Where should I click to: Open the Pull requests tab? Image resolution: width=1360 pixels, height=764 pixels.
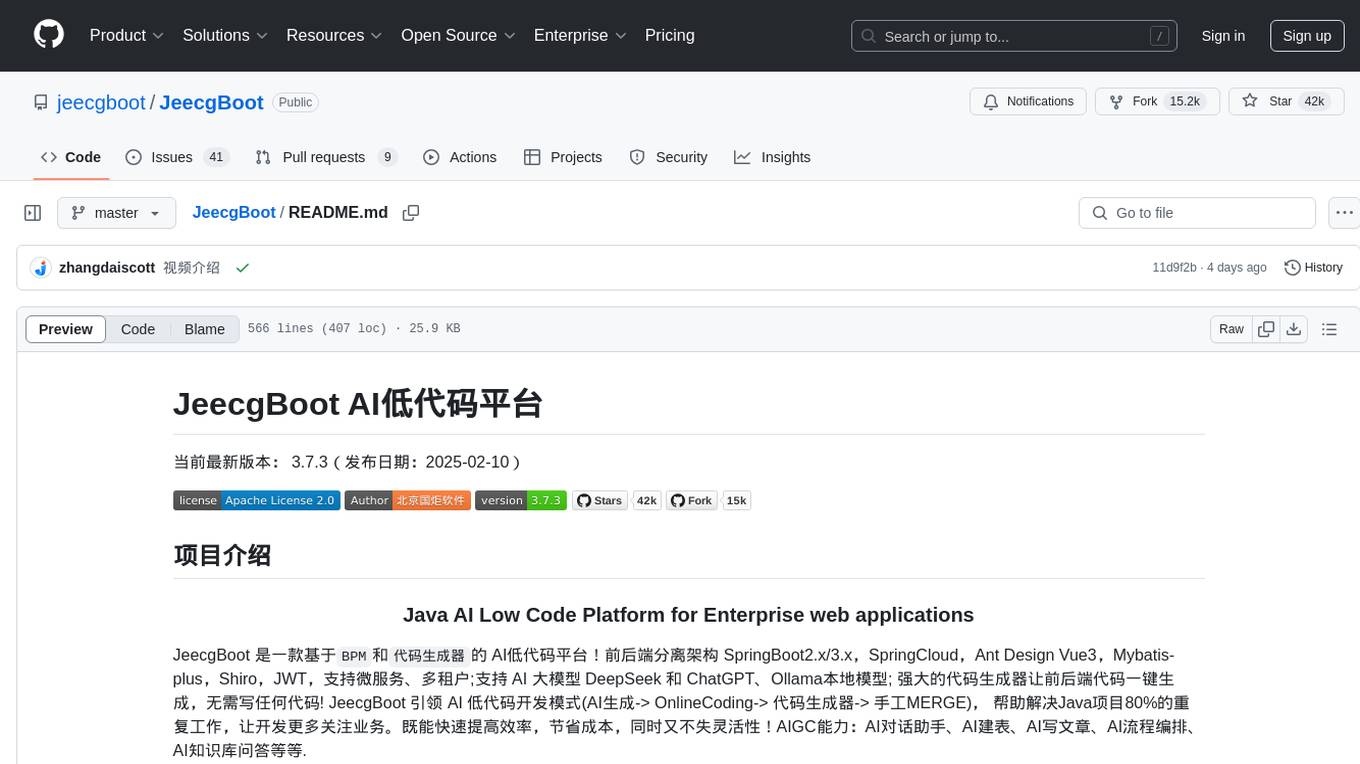(x=326, y=157)
